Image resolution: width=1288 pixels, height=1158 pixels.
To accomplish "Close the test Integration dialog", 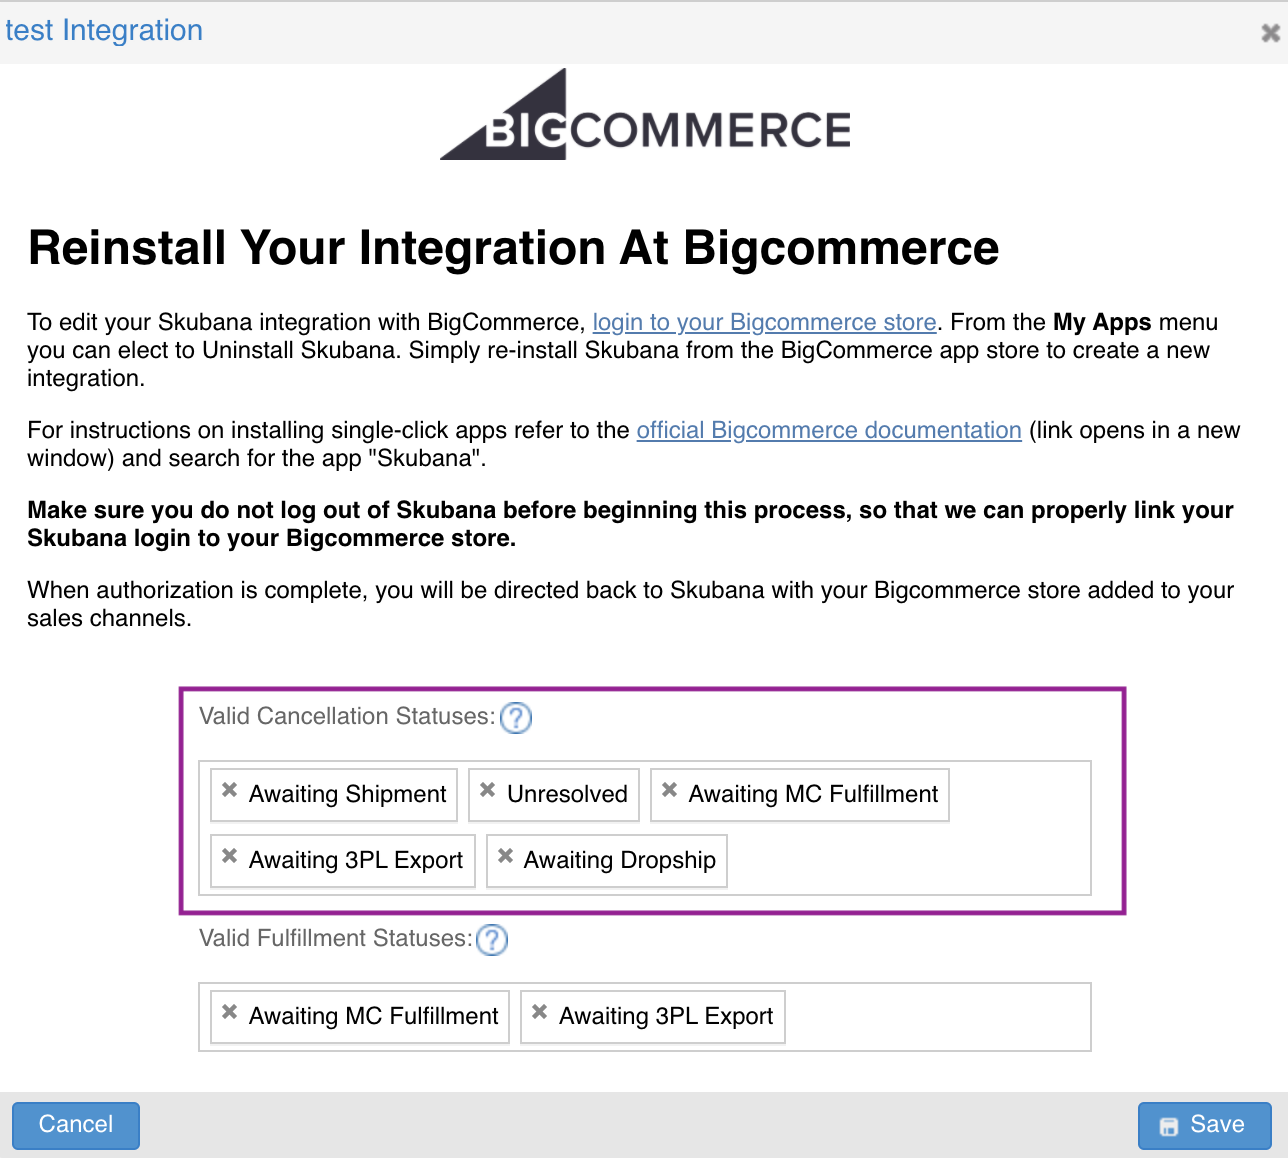I will click(x=1270, y=33).
